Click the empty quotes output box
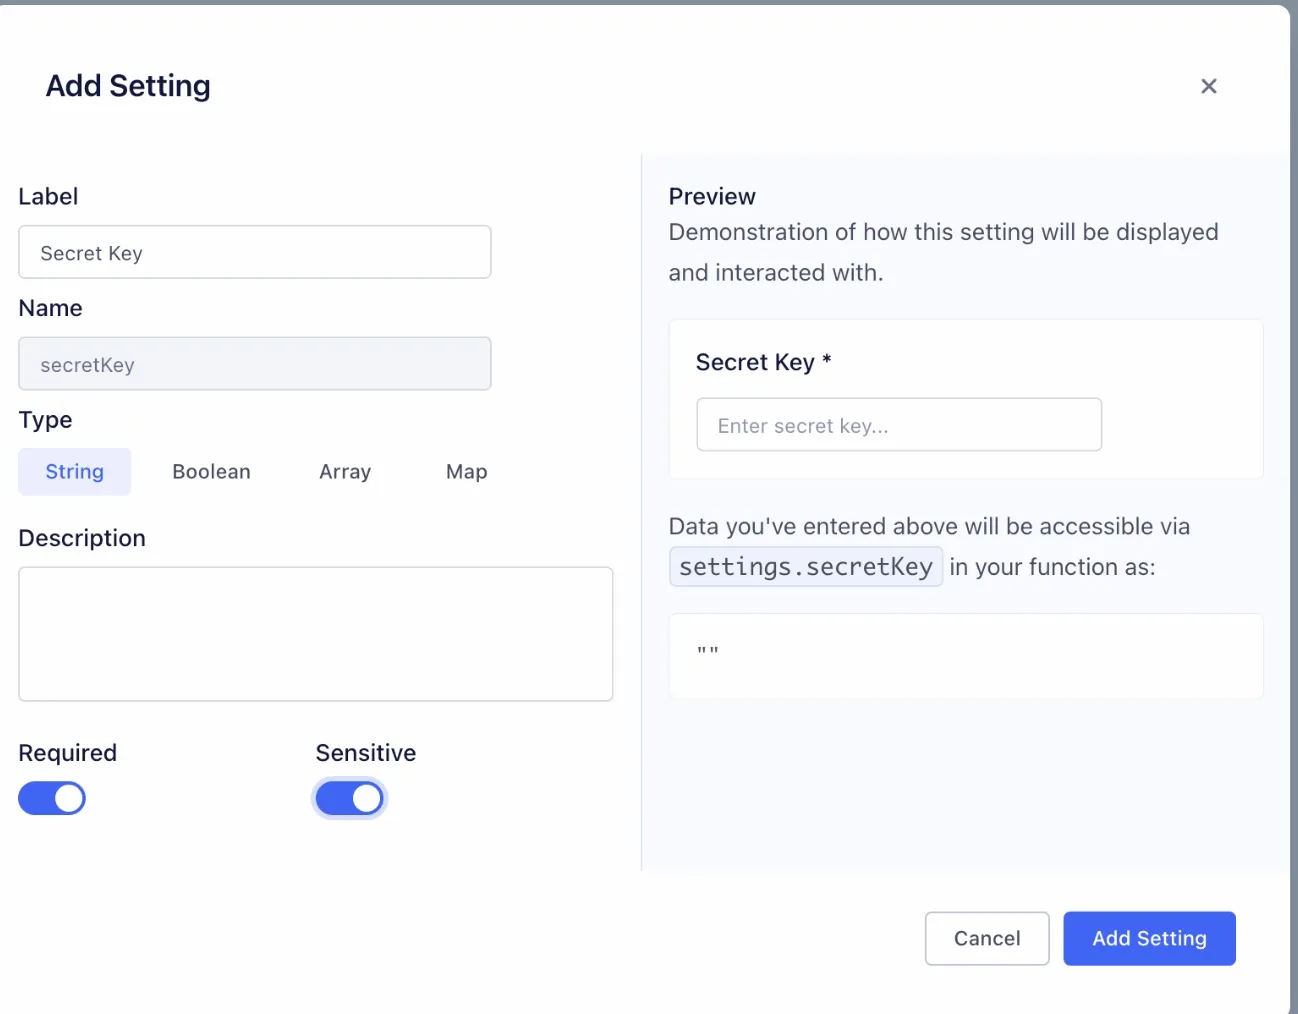1298x1014 pixels. pos(966,656)
